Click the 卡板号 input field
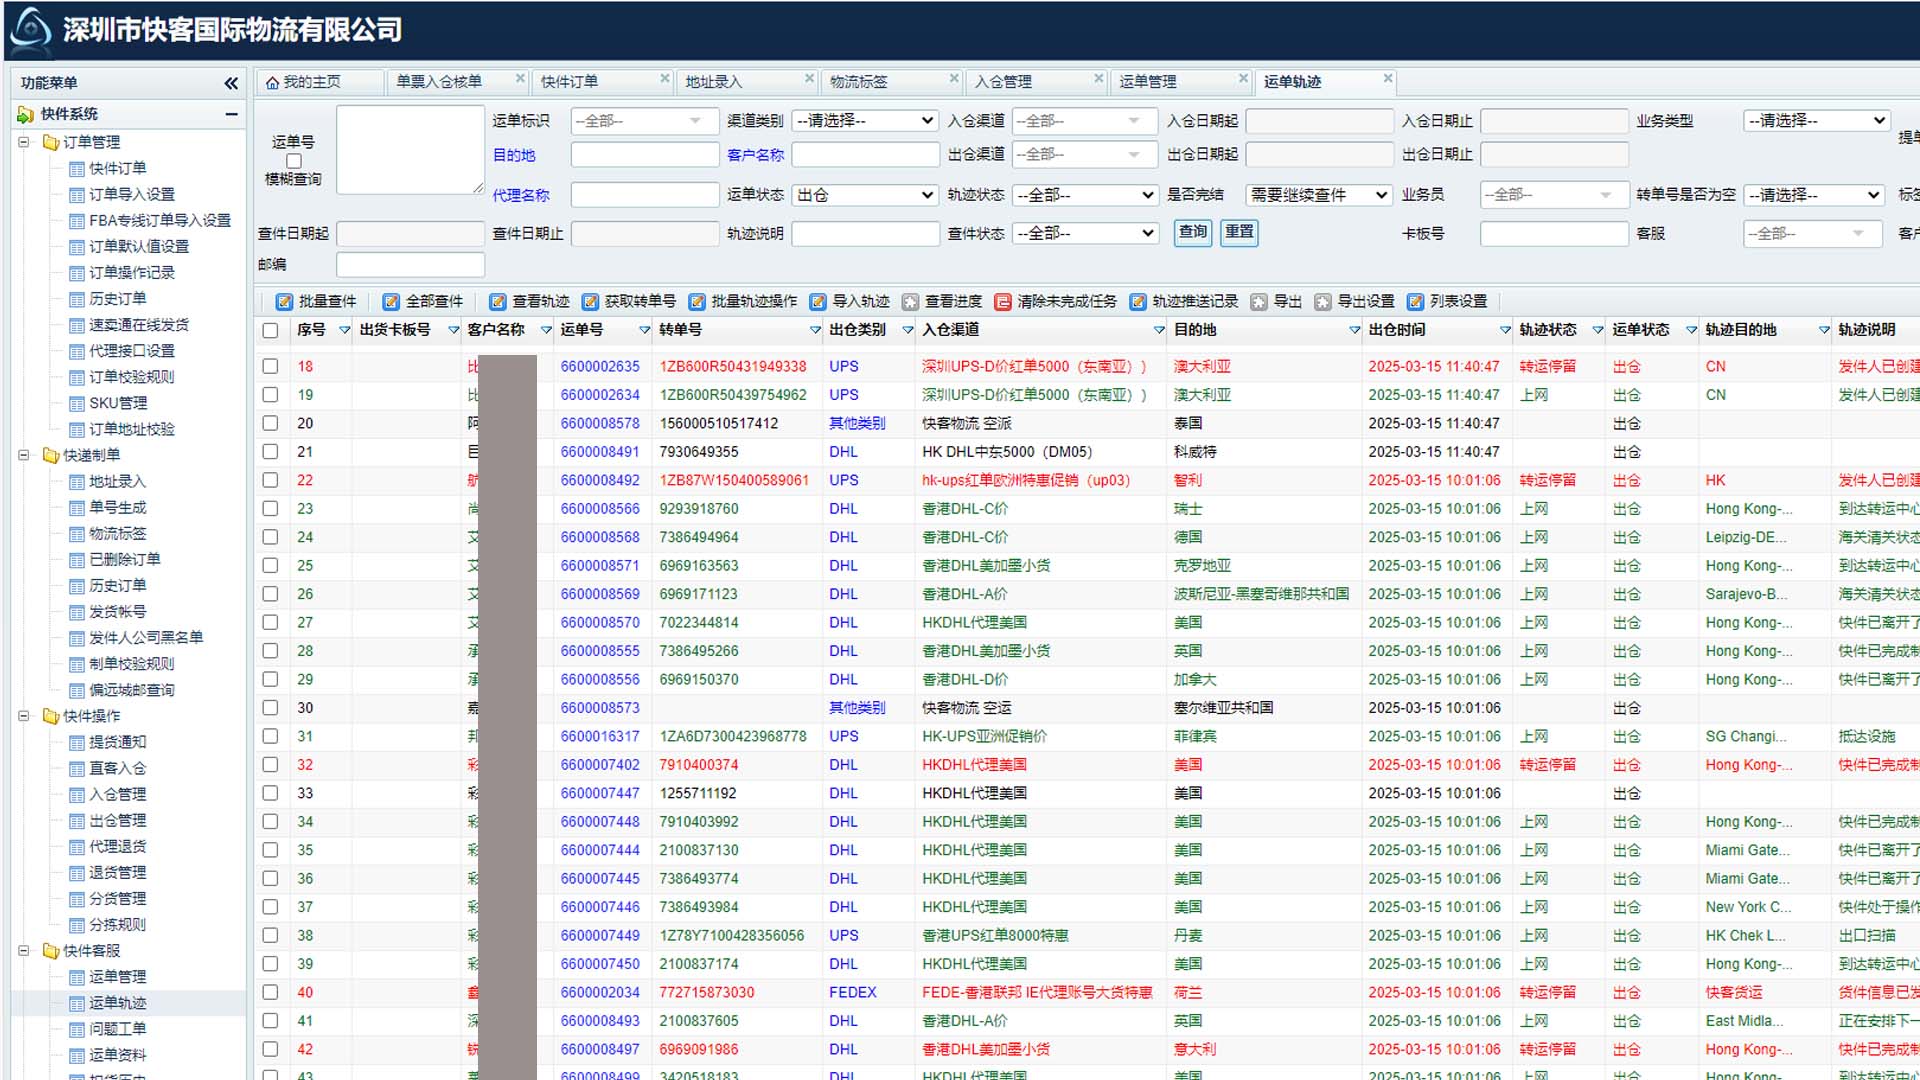 coord(1555,233)
